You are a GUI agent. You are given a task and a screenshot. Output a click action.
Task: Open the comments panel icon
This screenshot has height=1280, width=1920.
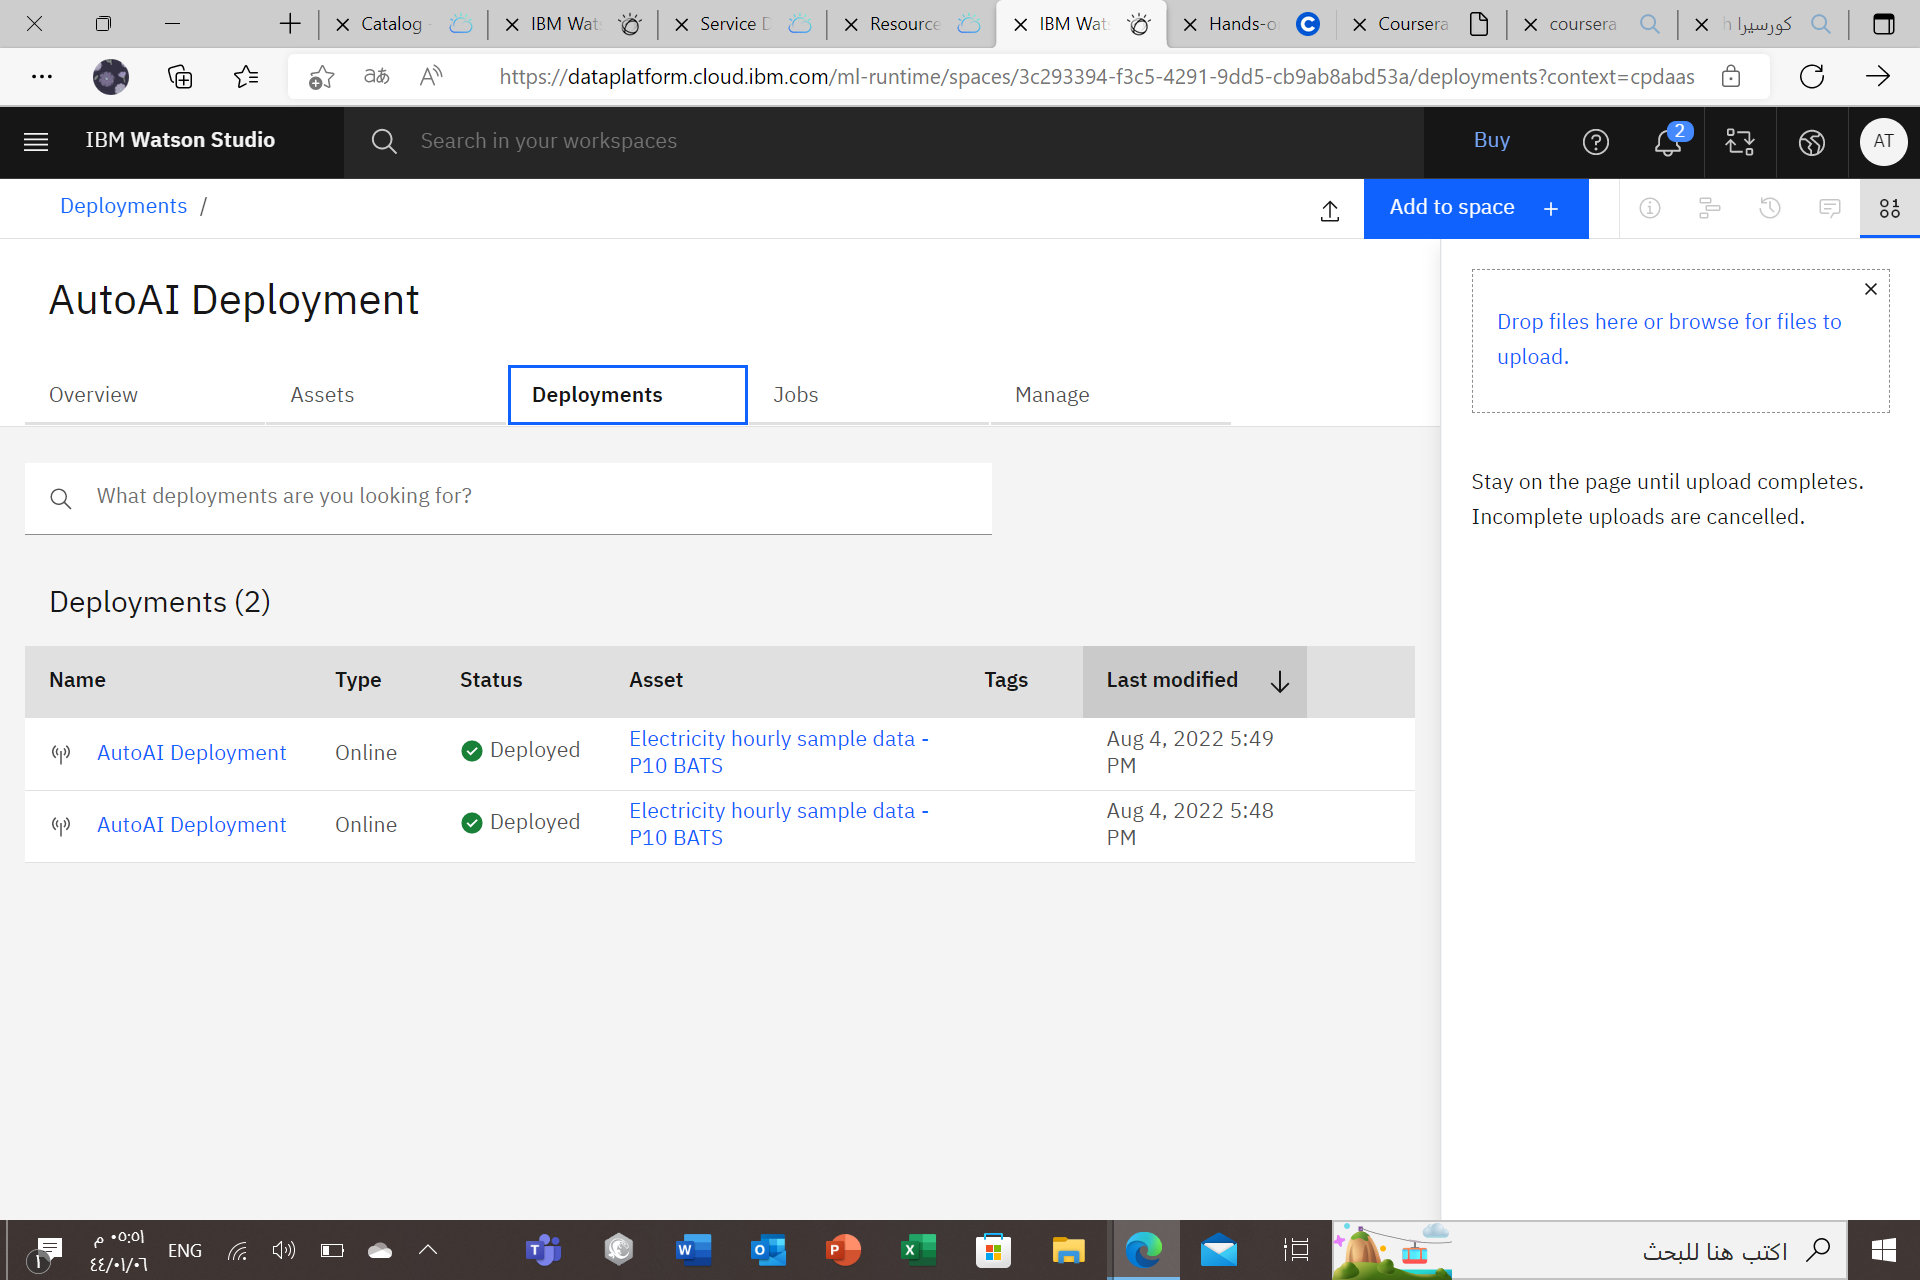tap(1830, 208)
